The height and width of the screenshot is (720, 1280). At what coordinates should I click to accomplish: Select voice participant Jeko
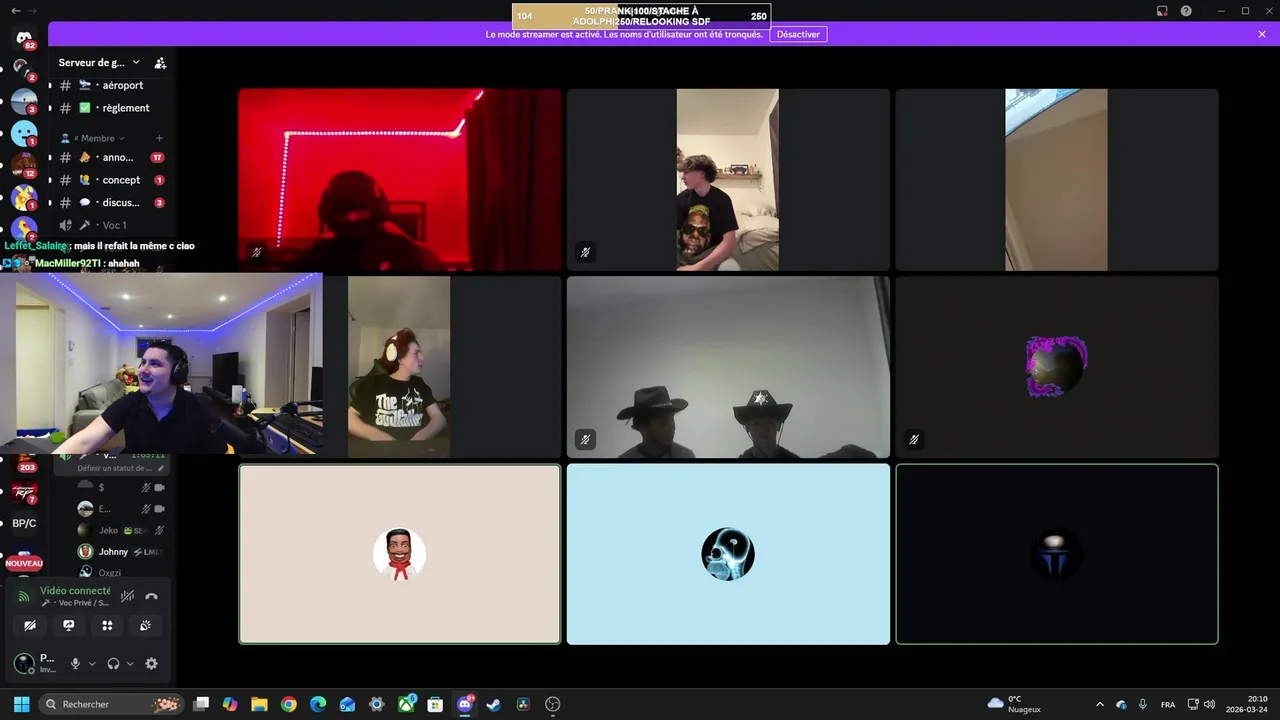click(x=120, y=530)
